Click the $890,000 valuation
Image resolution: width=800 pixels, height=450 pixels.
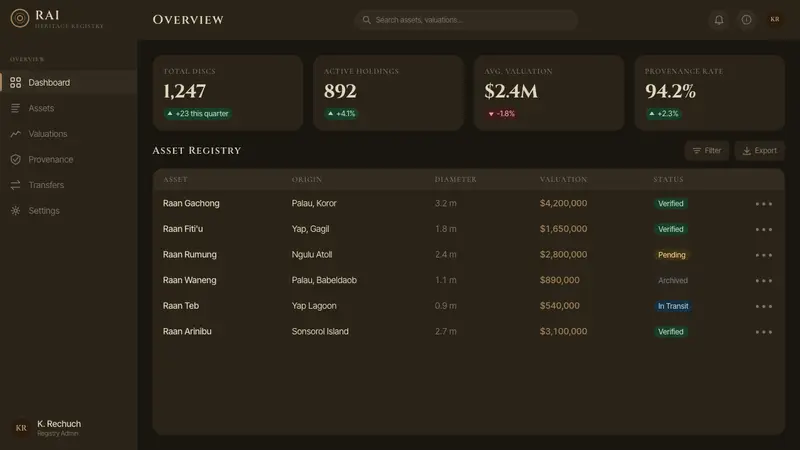coord(559,280)
